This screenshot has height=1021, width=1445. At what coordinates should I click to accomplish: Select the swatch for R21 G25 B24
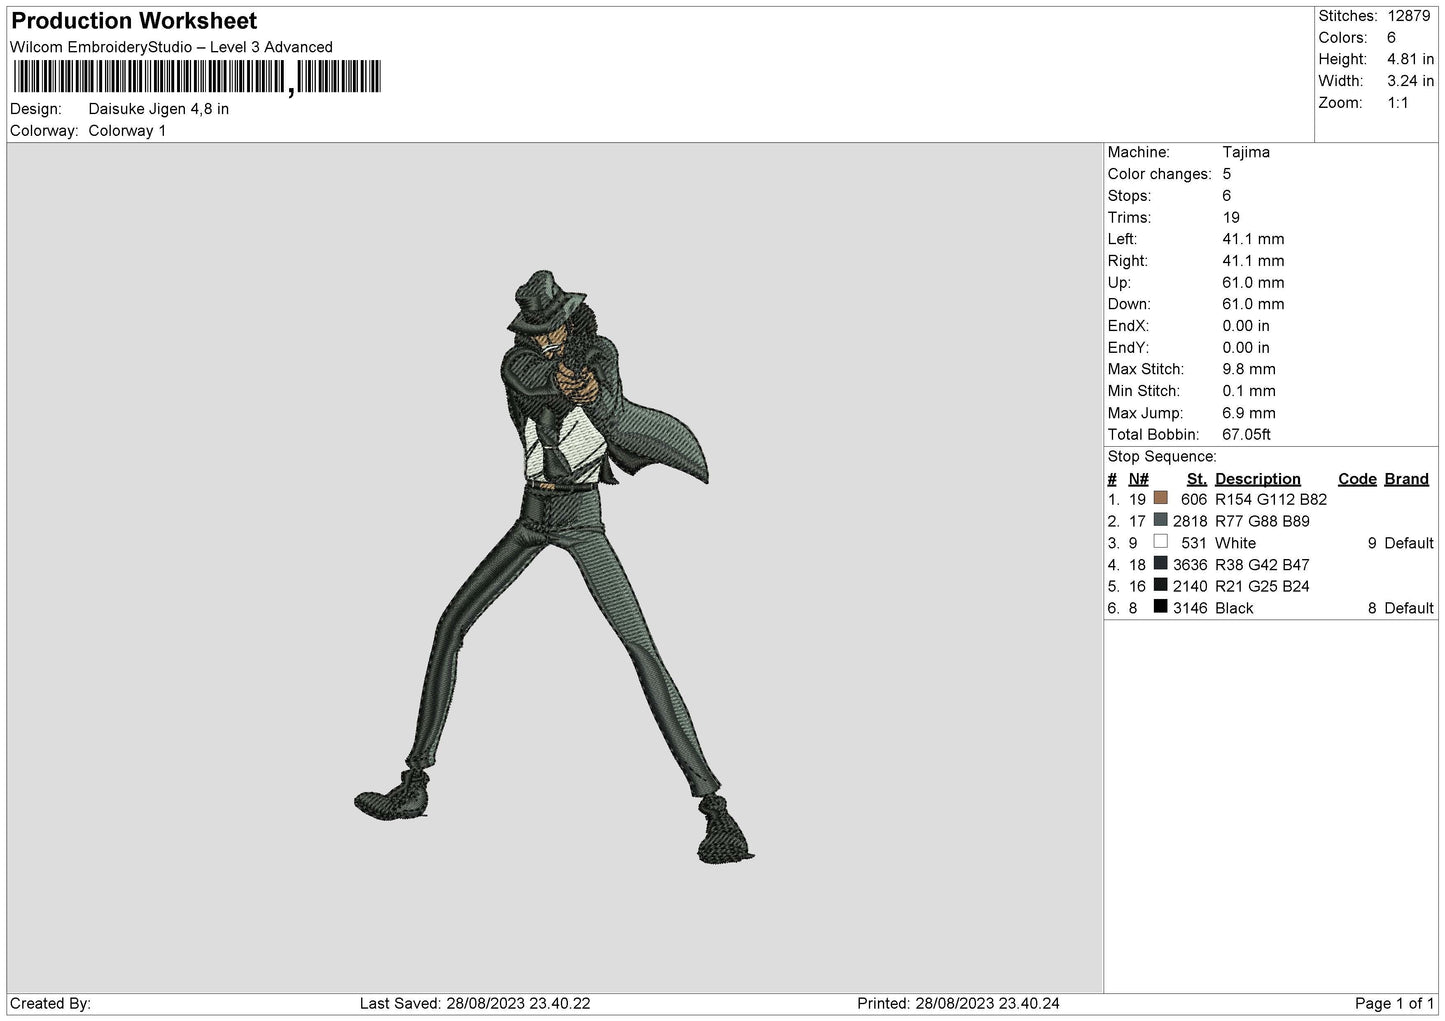click(x=1160, y=585)
